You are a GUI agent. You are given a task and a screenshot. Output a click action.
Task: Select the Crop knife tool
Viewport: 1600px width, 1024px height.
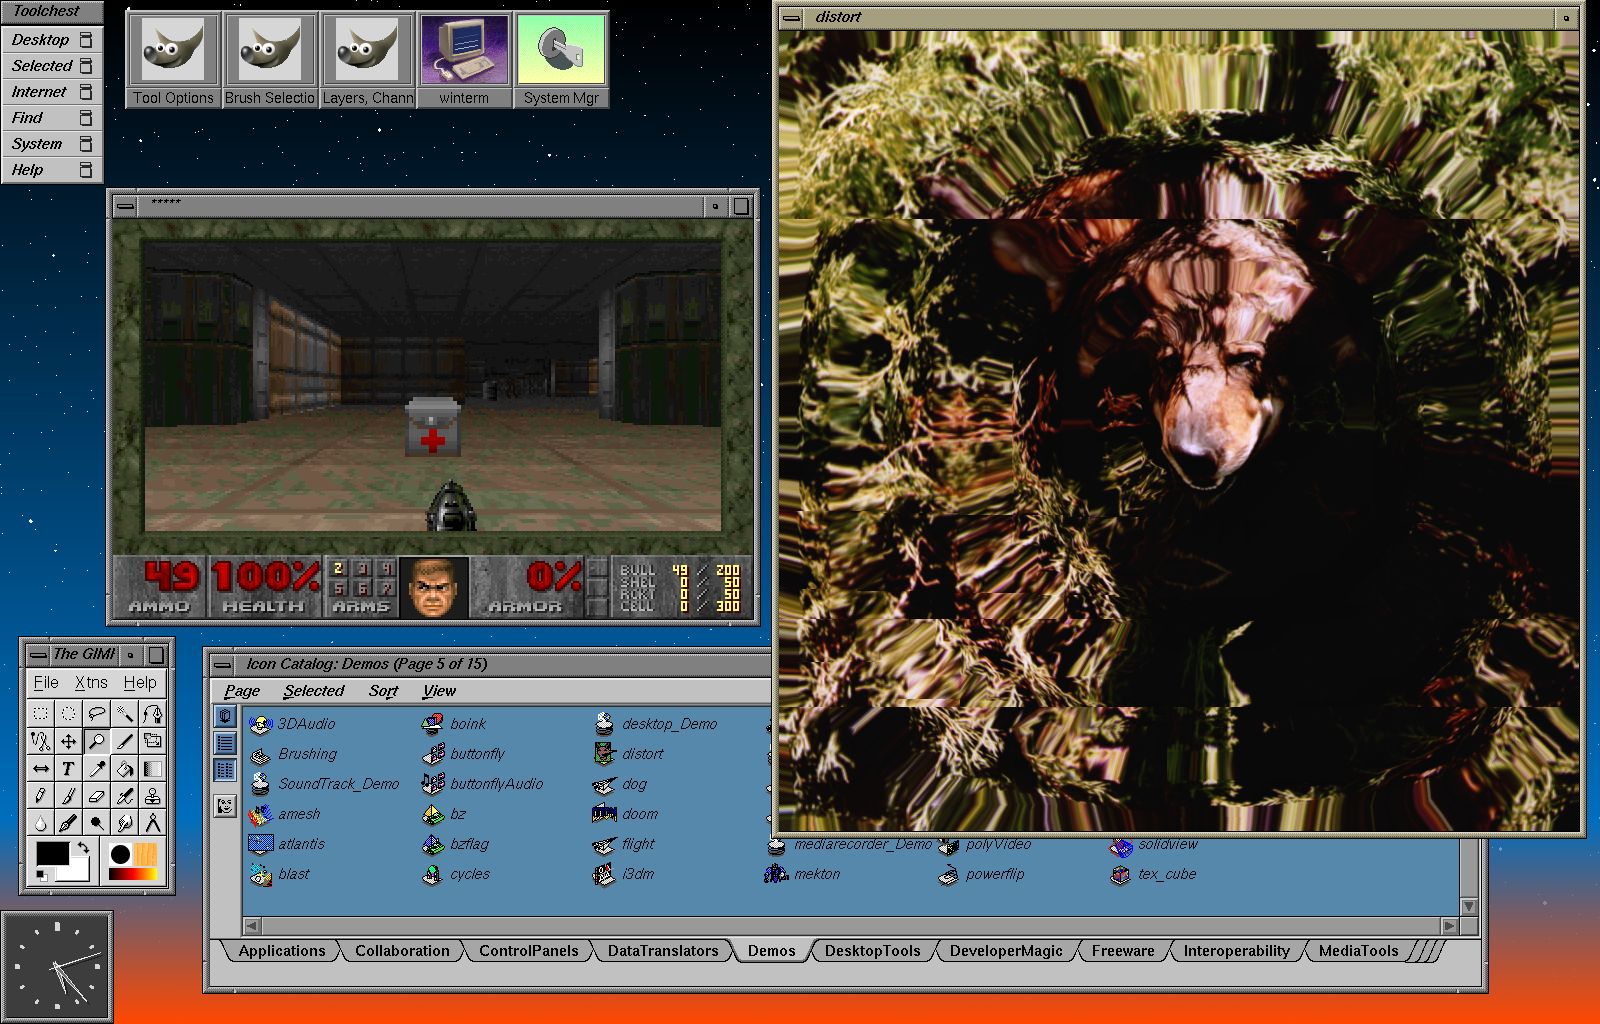click(124, 741)
